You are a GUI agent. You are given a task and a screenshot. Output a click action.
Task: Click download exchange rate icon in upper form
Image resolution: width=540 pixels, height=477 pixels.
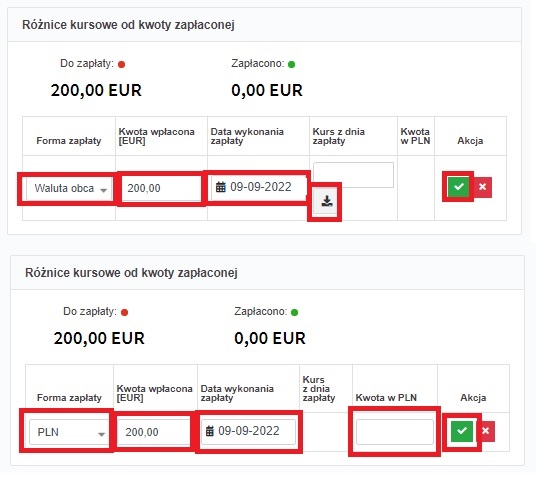pos(326,201)
